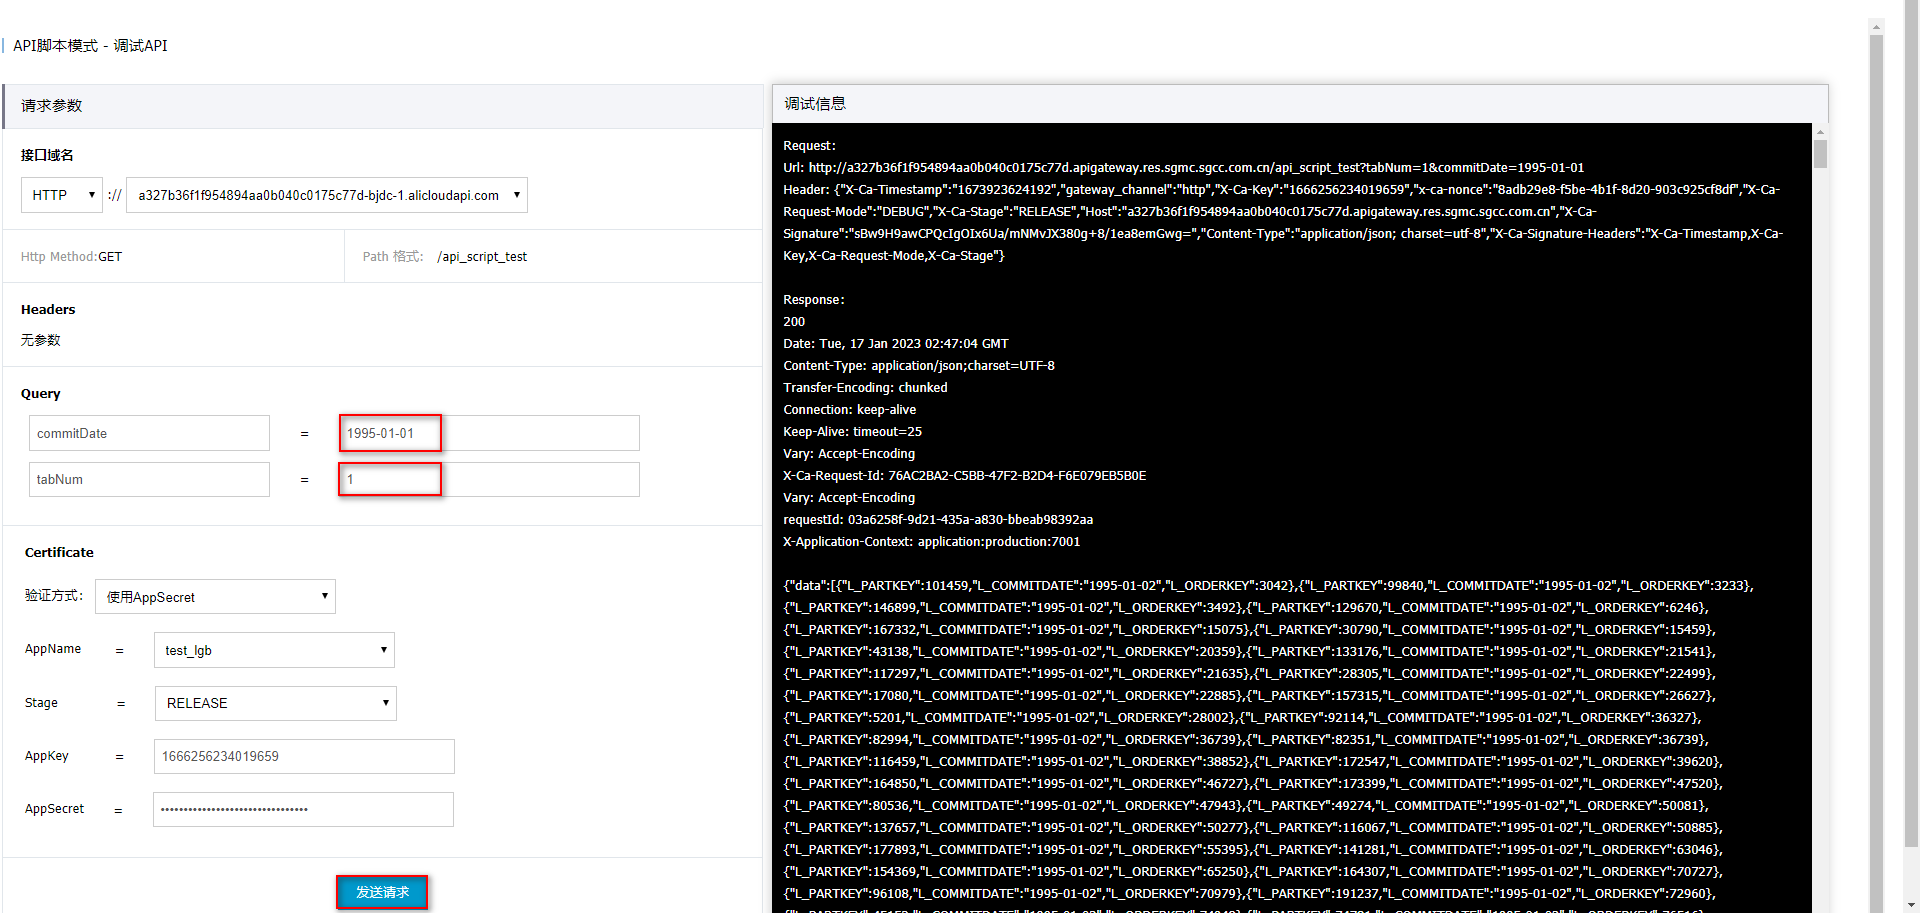
Task: Click the AppKey input showing 1666256234019659
Action: coord(303,756)
